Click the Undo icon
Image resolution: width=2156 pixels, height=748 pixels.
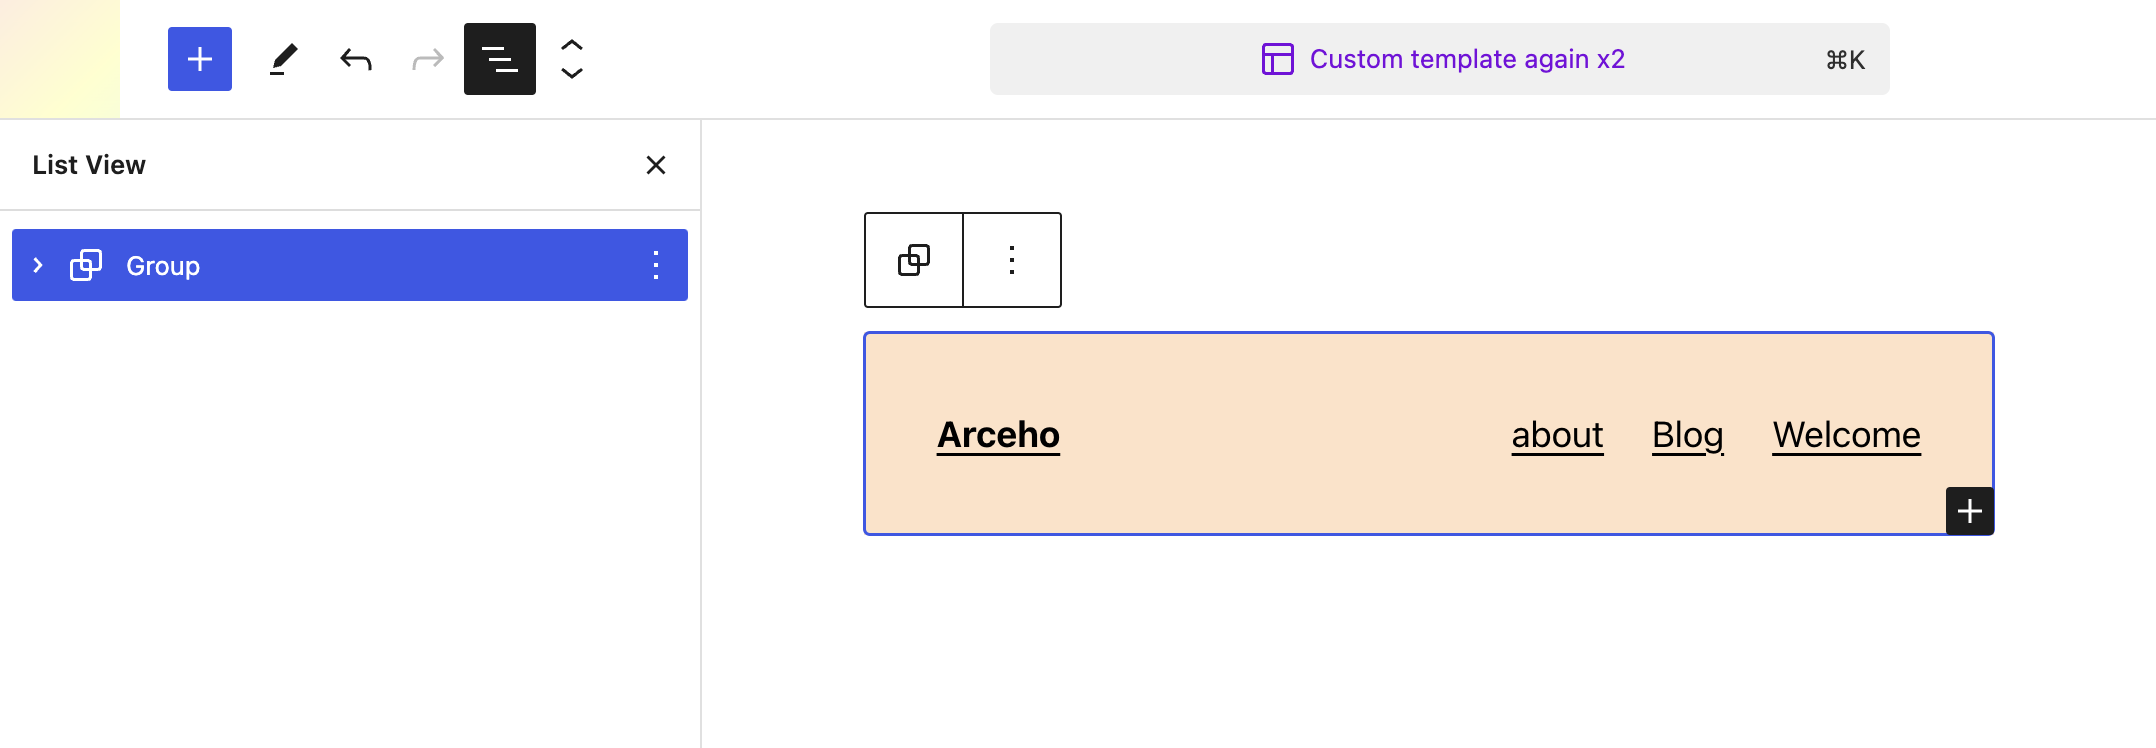tap(355, 59)
